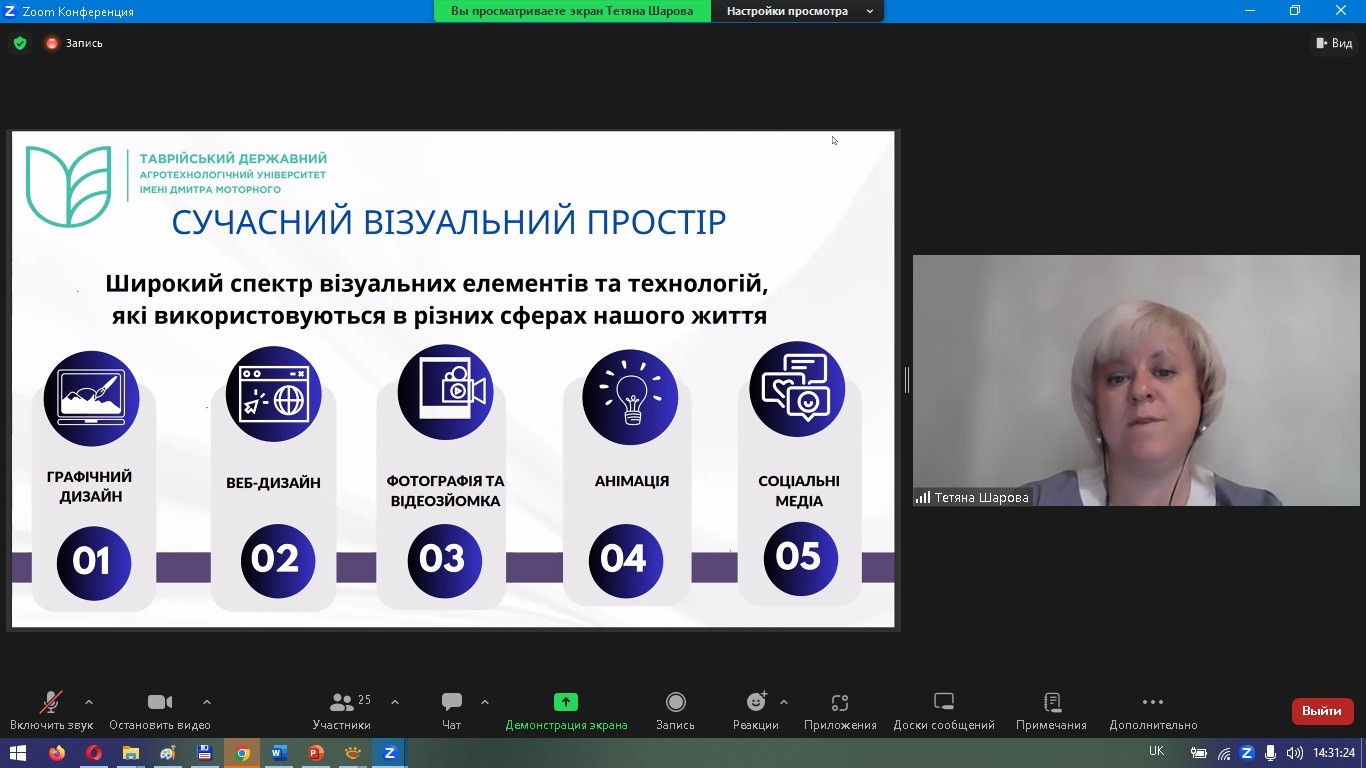The width and height of the screenshot is (1366, 768).
Task: Expand video options arrow beside camera
Action: click(207, 702)
